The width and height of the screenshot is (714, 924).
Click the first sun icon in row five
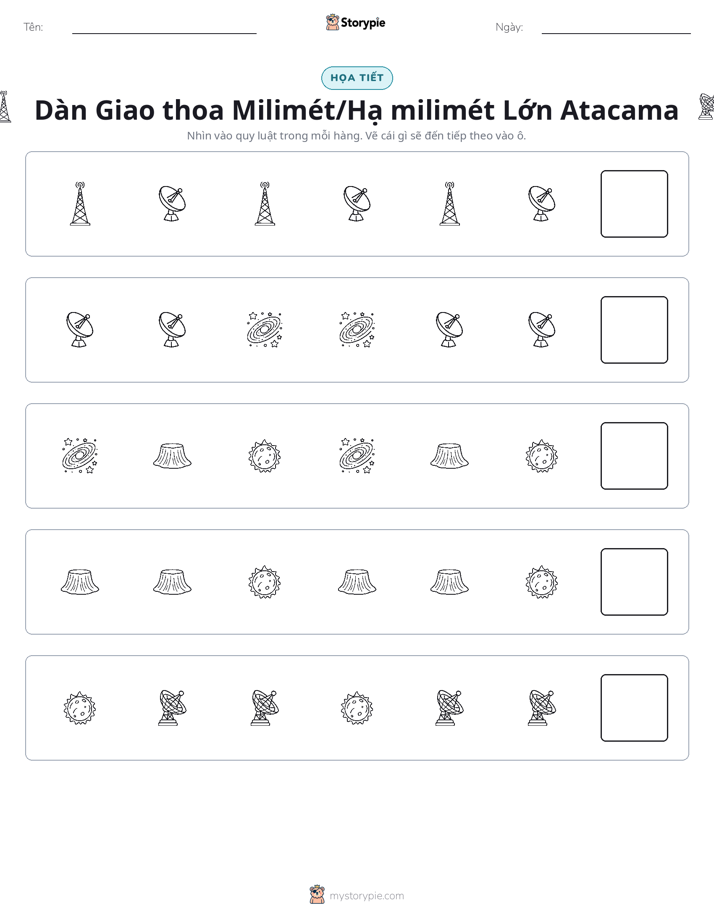(x=80, y=708)
